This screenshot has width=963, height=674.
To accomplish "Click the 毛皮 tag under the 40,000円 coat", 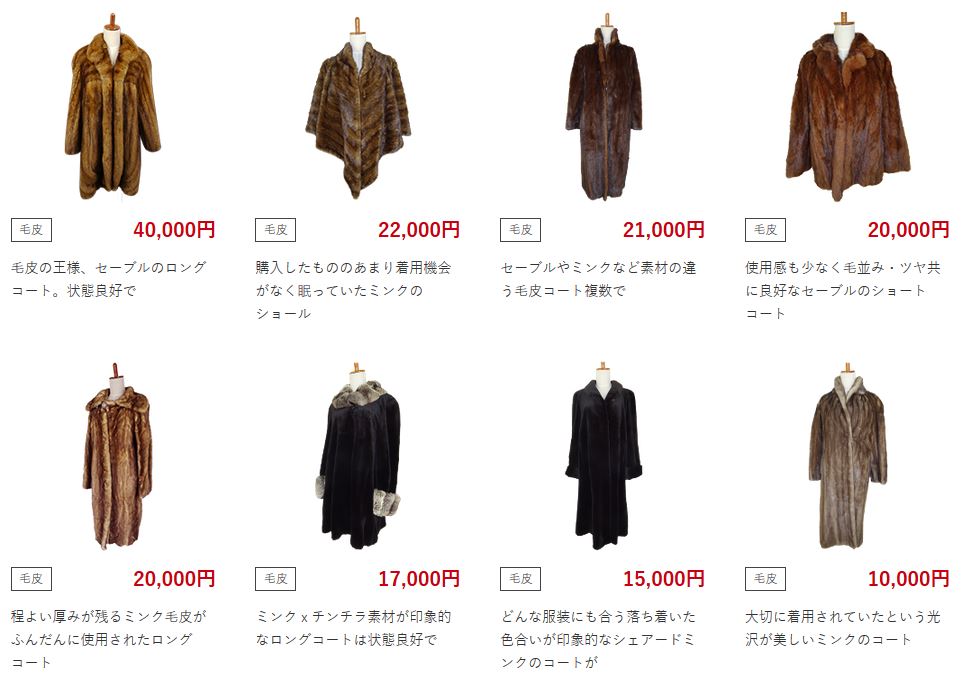I will [x=31, y=230].
